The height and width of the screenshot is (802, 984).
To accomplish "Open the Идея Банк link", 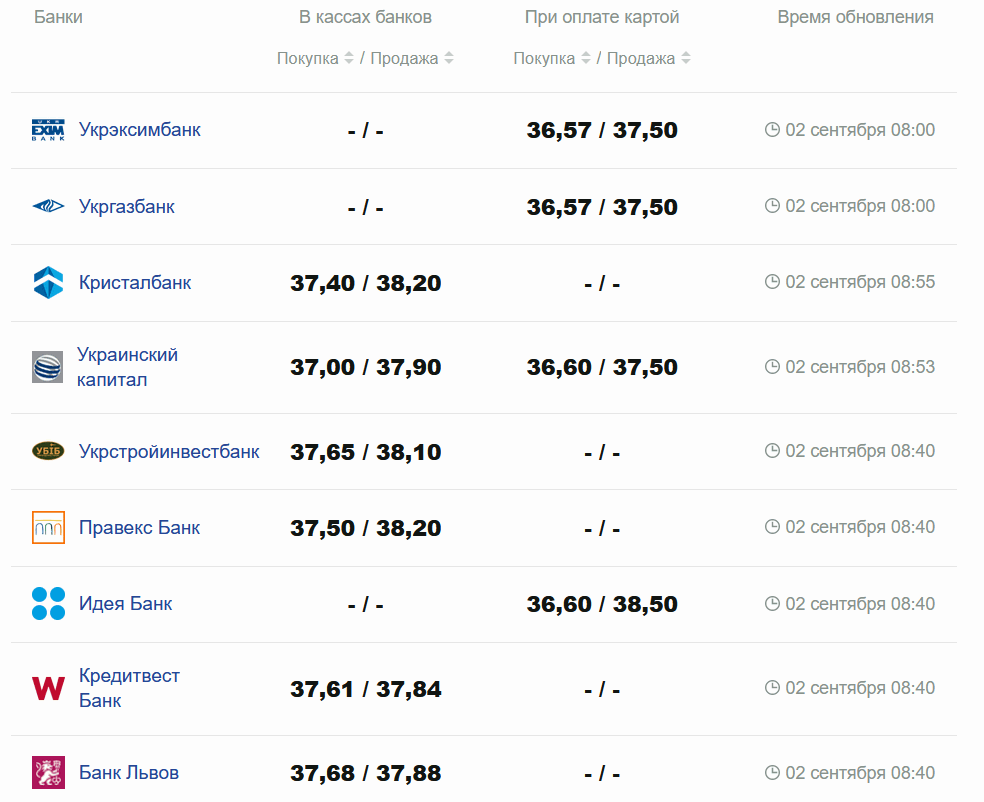I will [125, 604].
